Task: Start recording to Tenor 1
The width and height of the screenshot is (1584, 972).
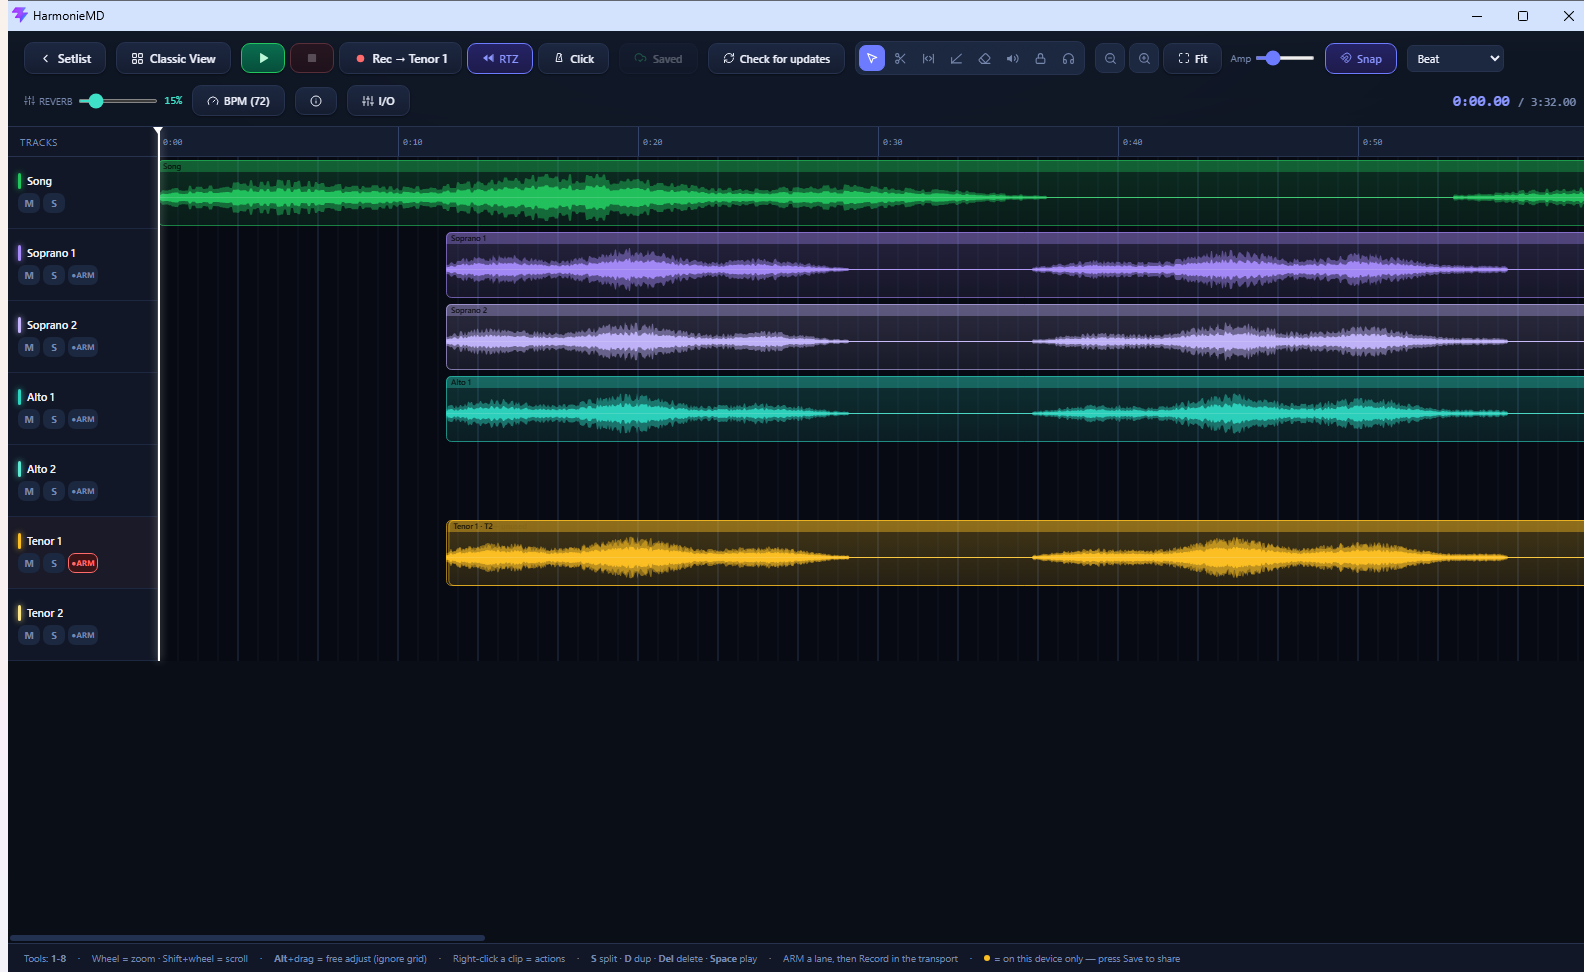Action: pyautogui.click(x=401, y=58)
